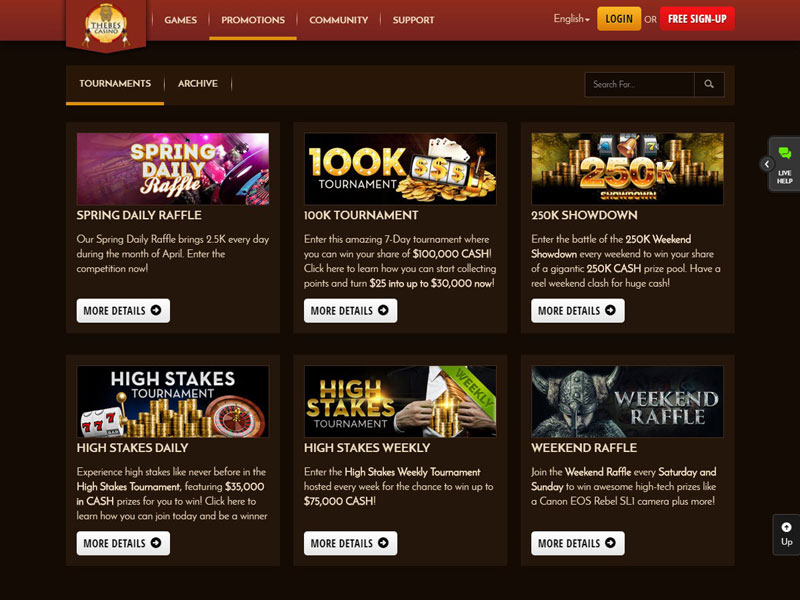Click More Details for 100K Tournament
This screenshot has width=800, height=600.
(x=351, y=311)
